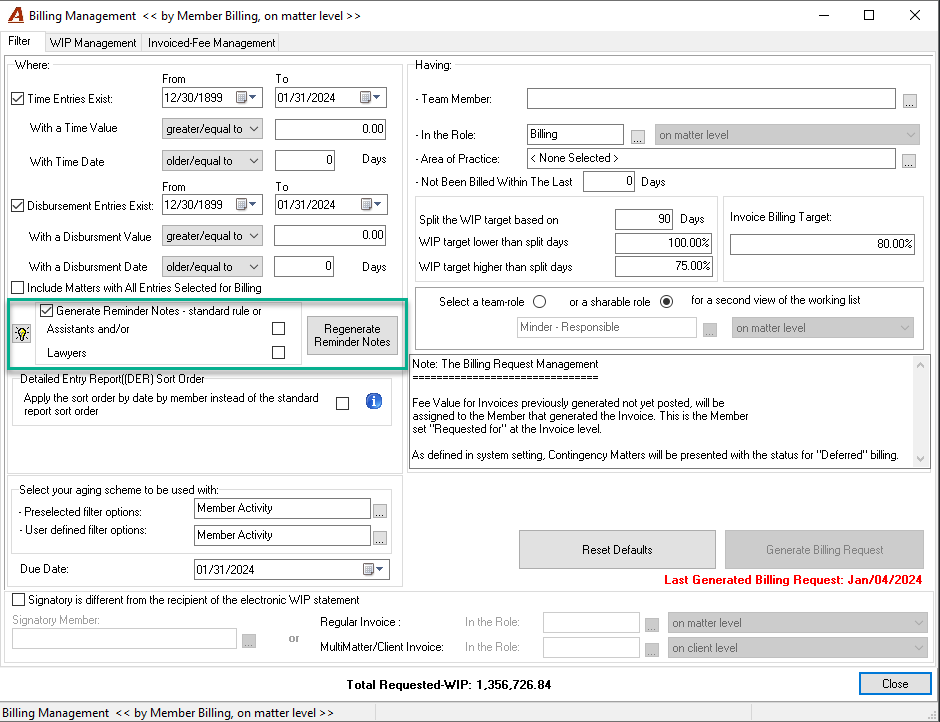Switch to the Invoiced-Fee Management tab
The height and width of the screenshot is (722, 940).
click(212, 43)
